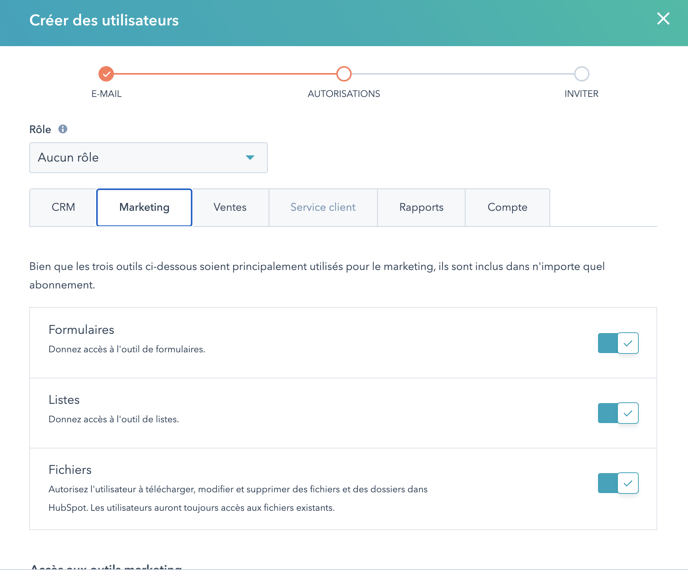Toggle Formulaires access switch
Image resolution: width=688 pixels, height=570 pixels.
click(618, 343)
